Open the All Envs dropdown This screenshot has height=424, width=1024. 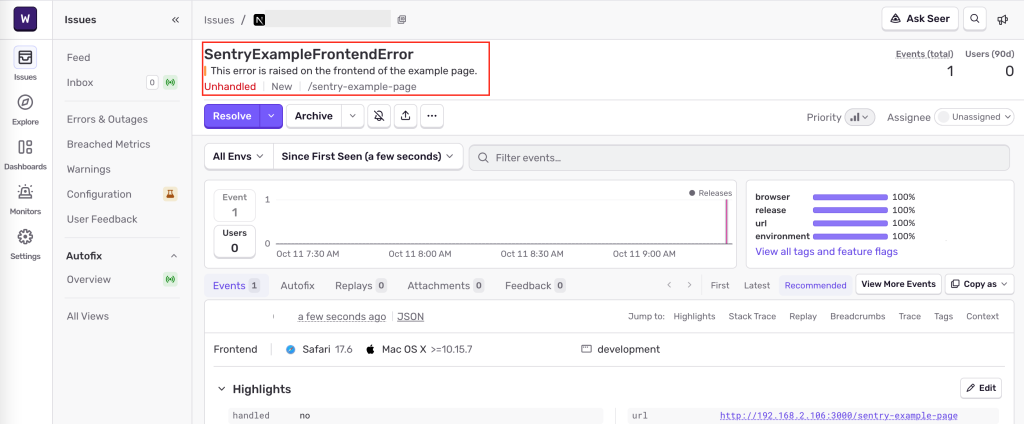[x=238, y=157]
